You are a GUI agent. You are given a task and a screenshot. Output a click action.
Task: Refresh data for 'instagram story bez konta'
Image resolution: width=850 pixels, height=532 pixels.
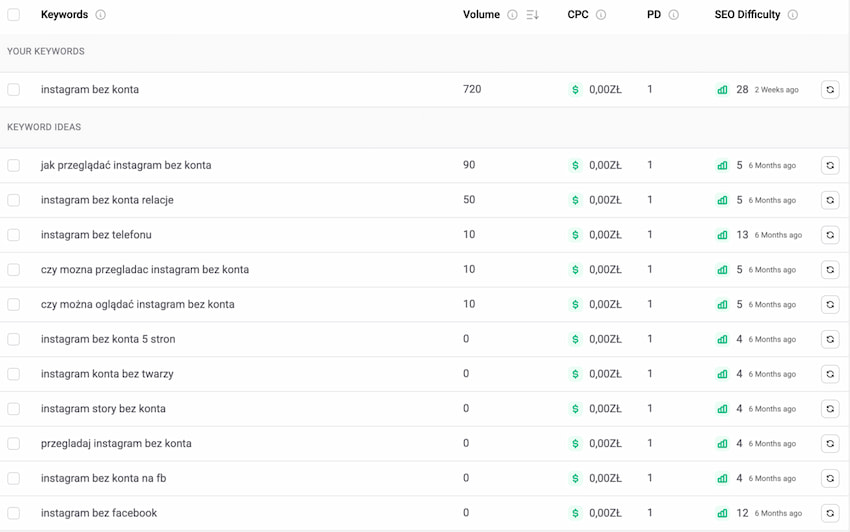(830, 408)
